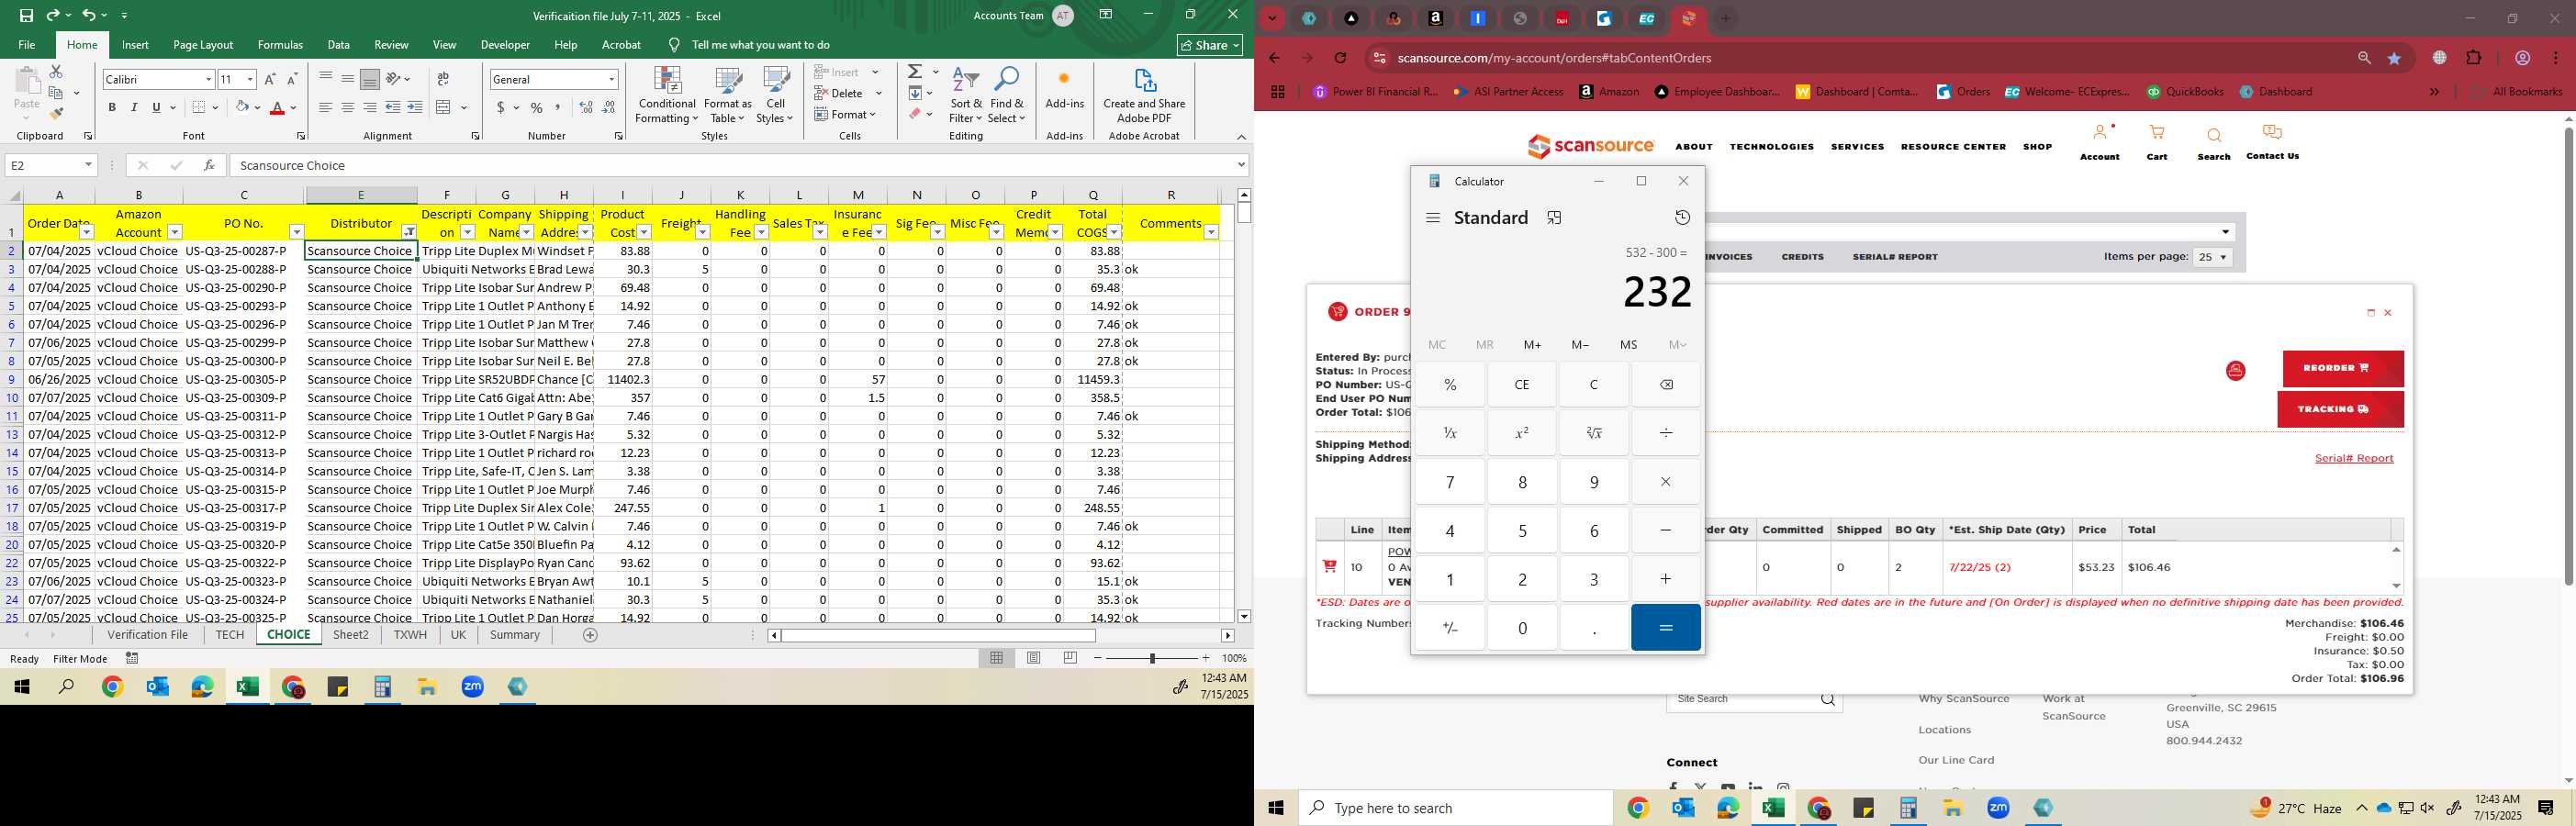Image resolution: width=2576 pixels, height=826 pixels.
Task: Switch to the Summary worksheet tab
Action: tap(515, 635)
